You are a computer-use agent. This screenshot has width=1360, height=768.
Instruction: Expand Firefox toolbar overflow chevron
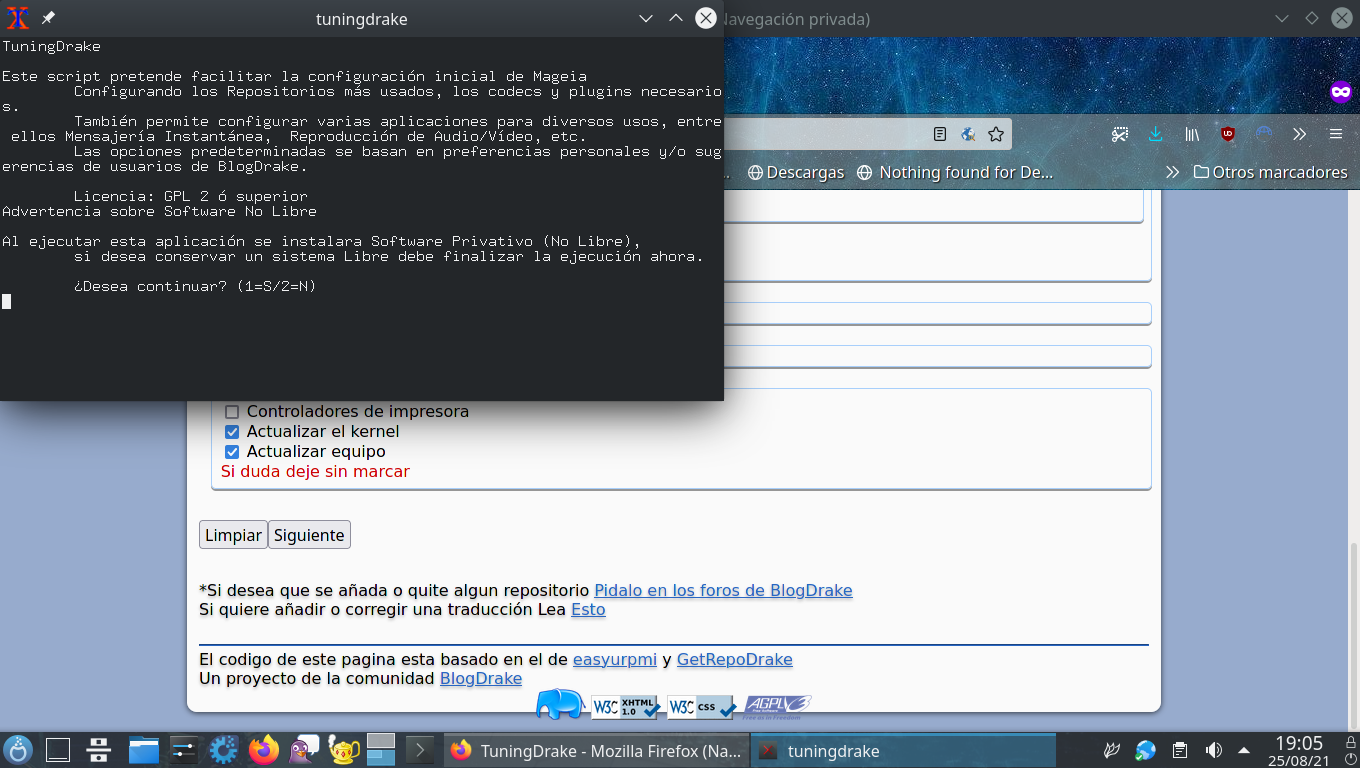click(x=1300, y=134)
